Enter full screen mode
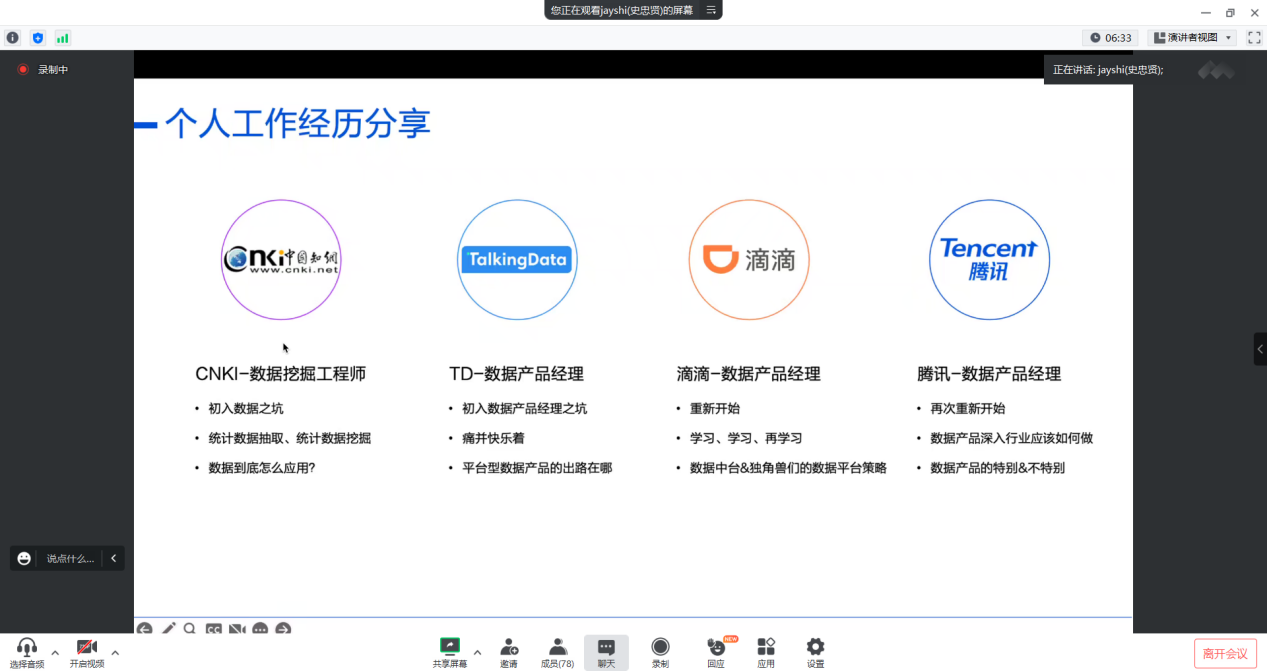This screenshot has width=1267, height=671. coord(1254,38)
